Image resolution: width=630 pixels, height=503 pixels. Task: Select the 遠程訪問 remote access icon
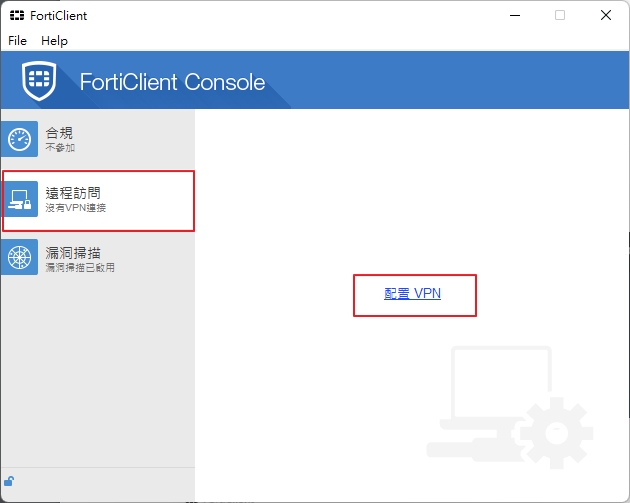[20, 199]
